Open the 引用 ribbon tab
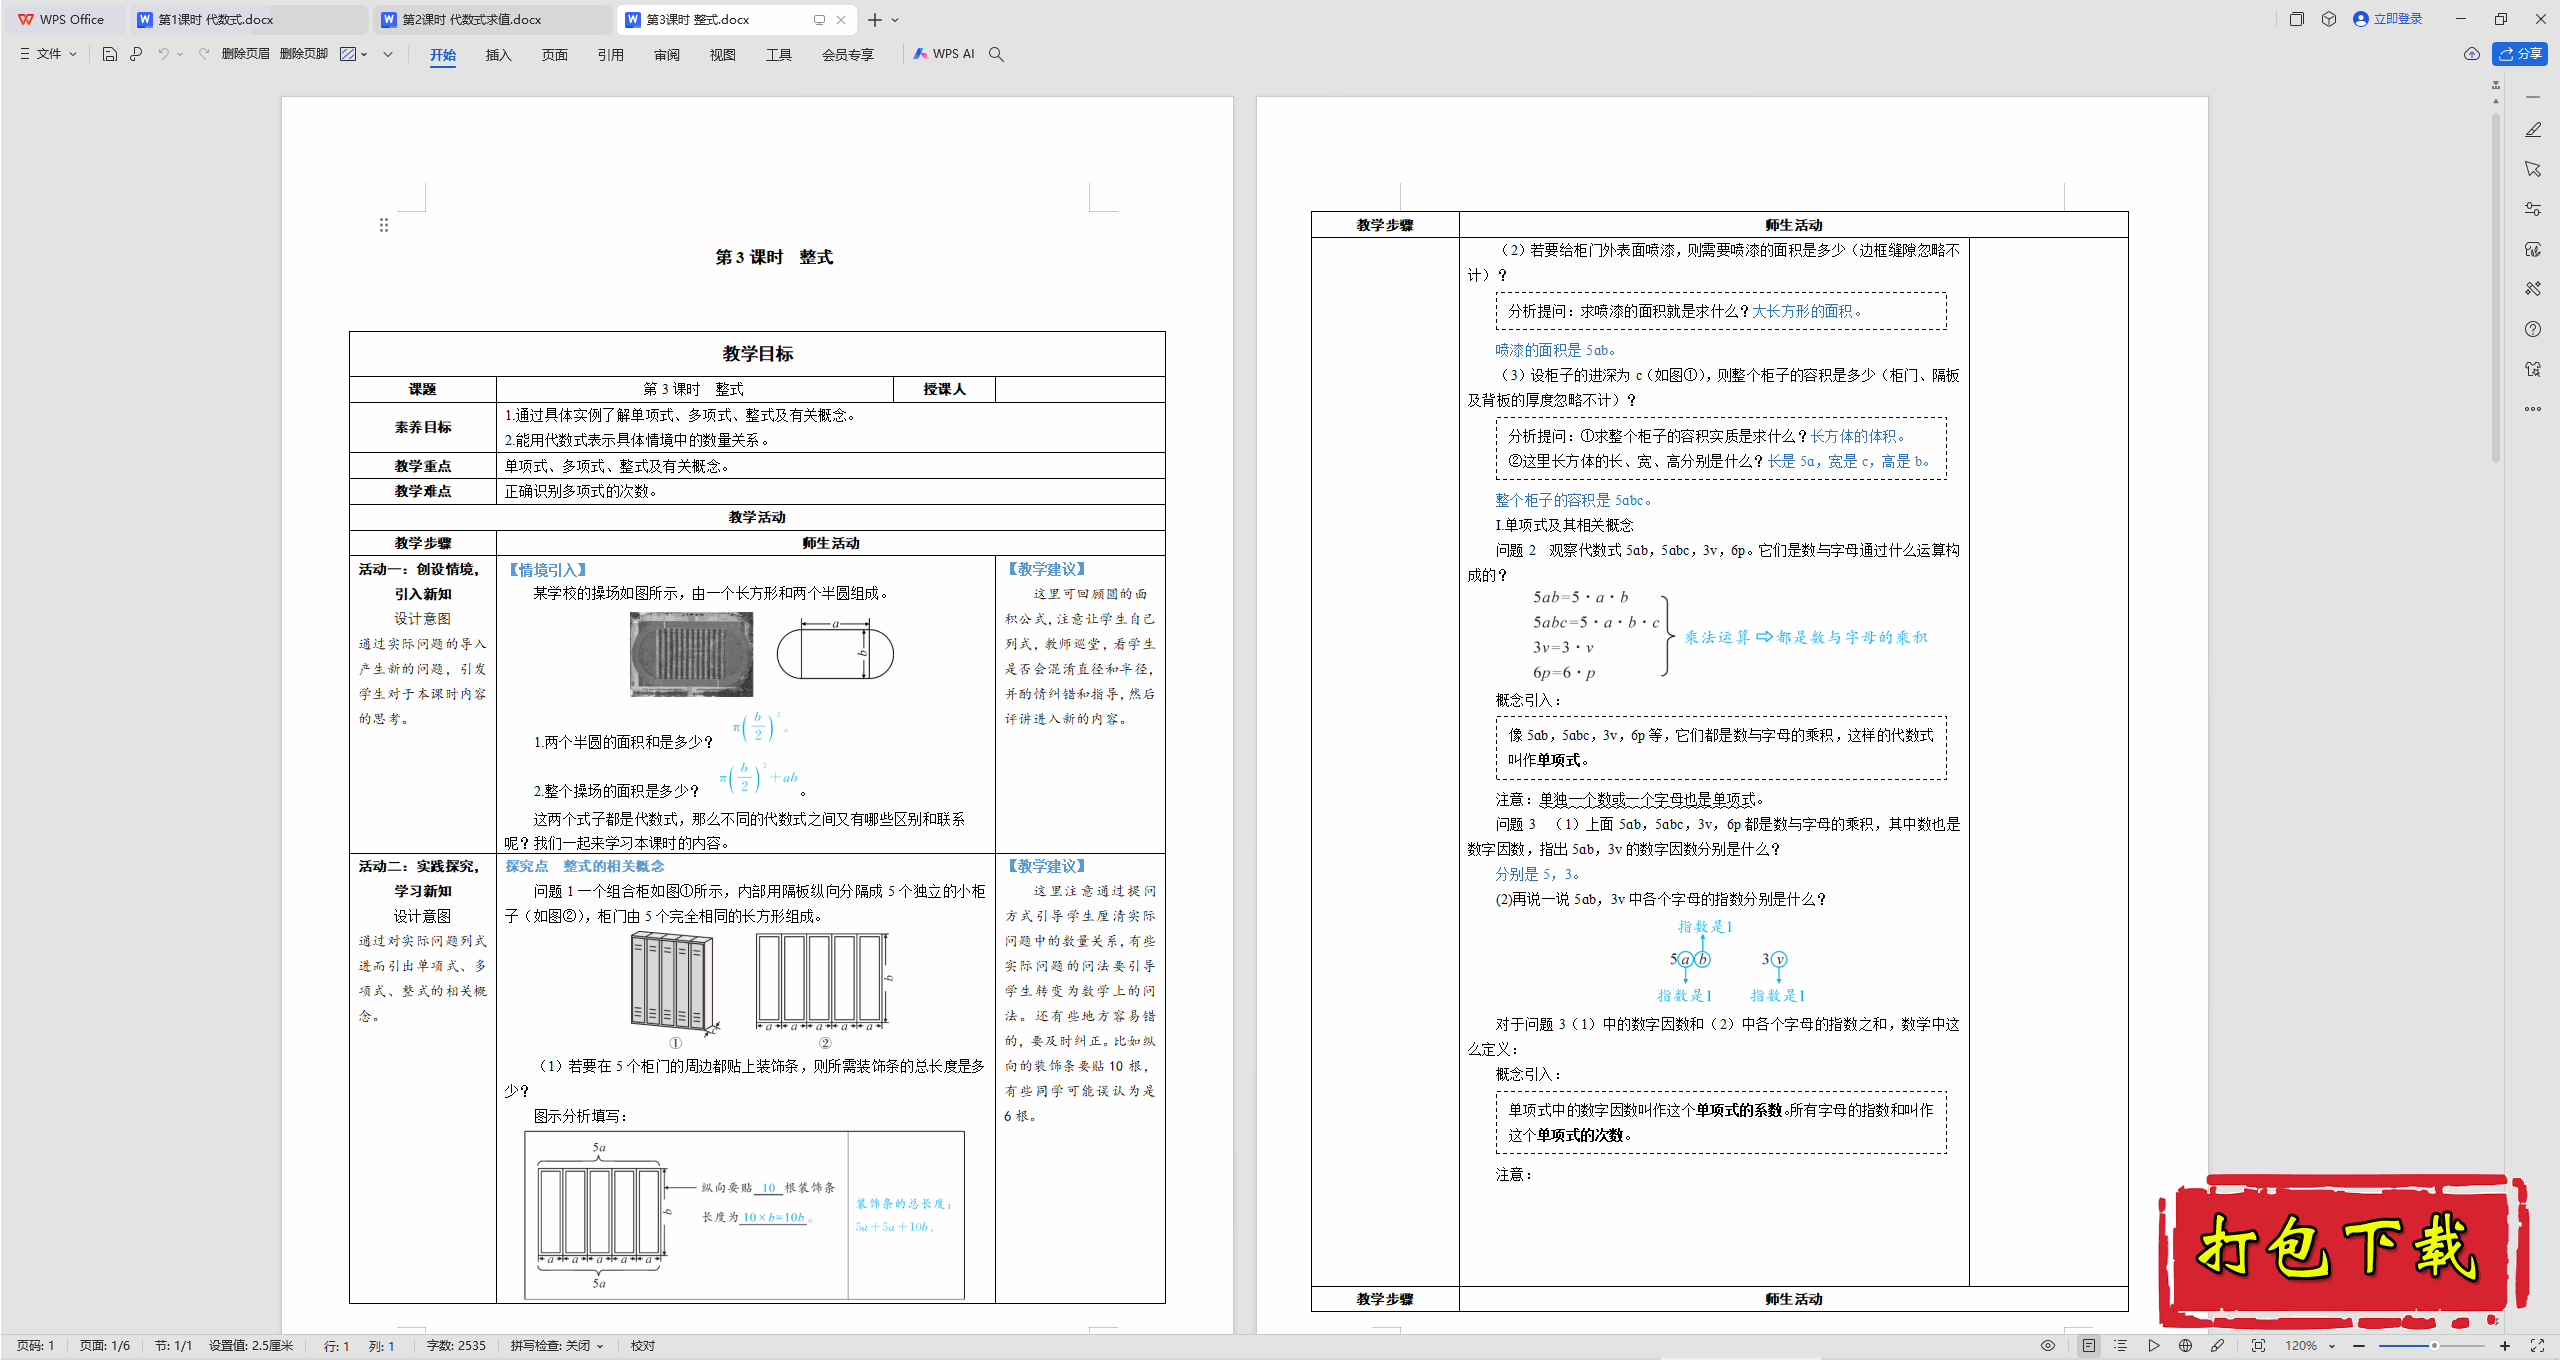The width and height of the screenshot is (2560, 1360). (611, 55)
